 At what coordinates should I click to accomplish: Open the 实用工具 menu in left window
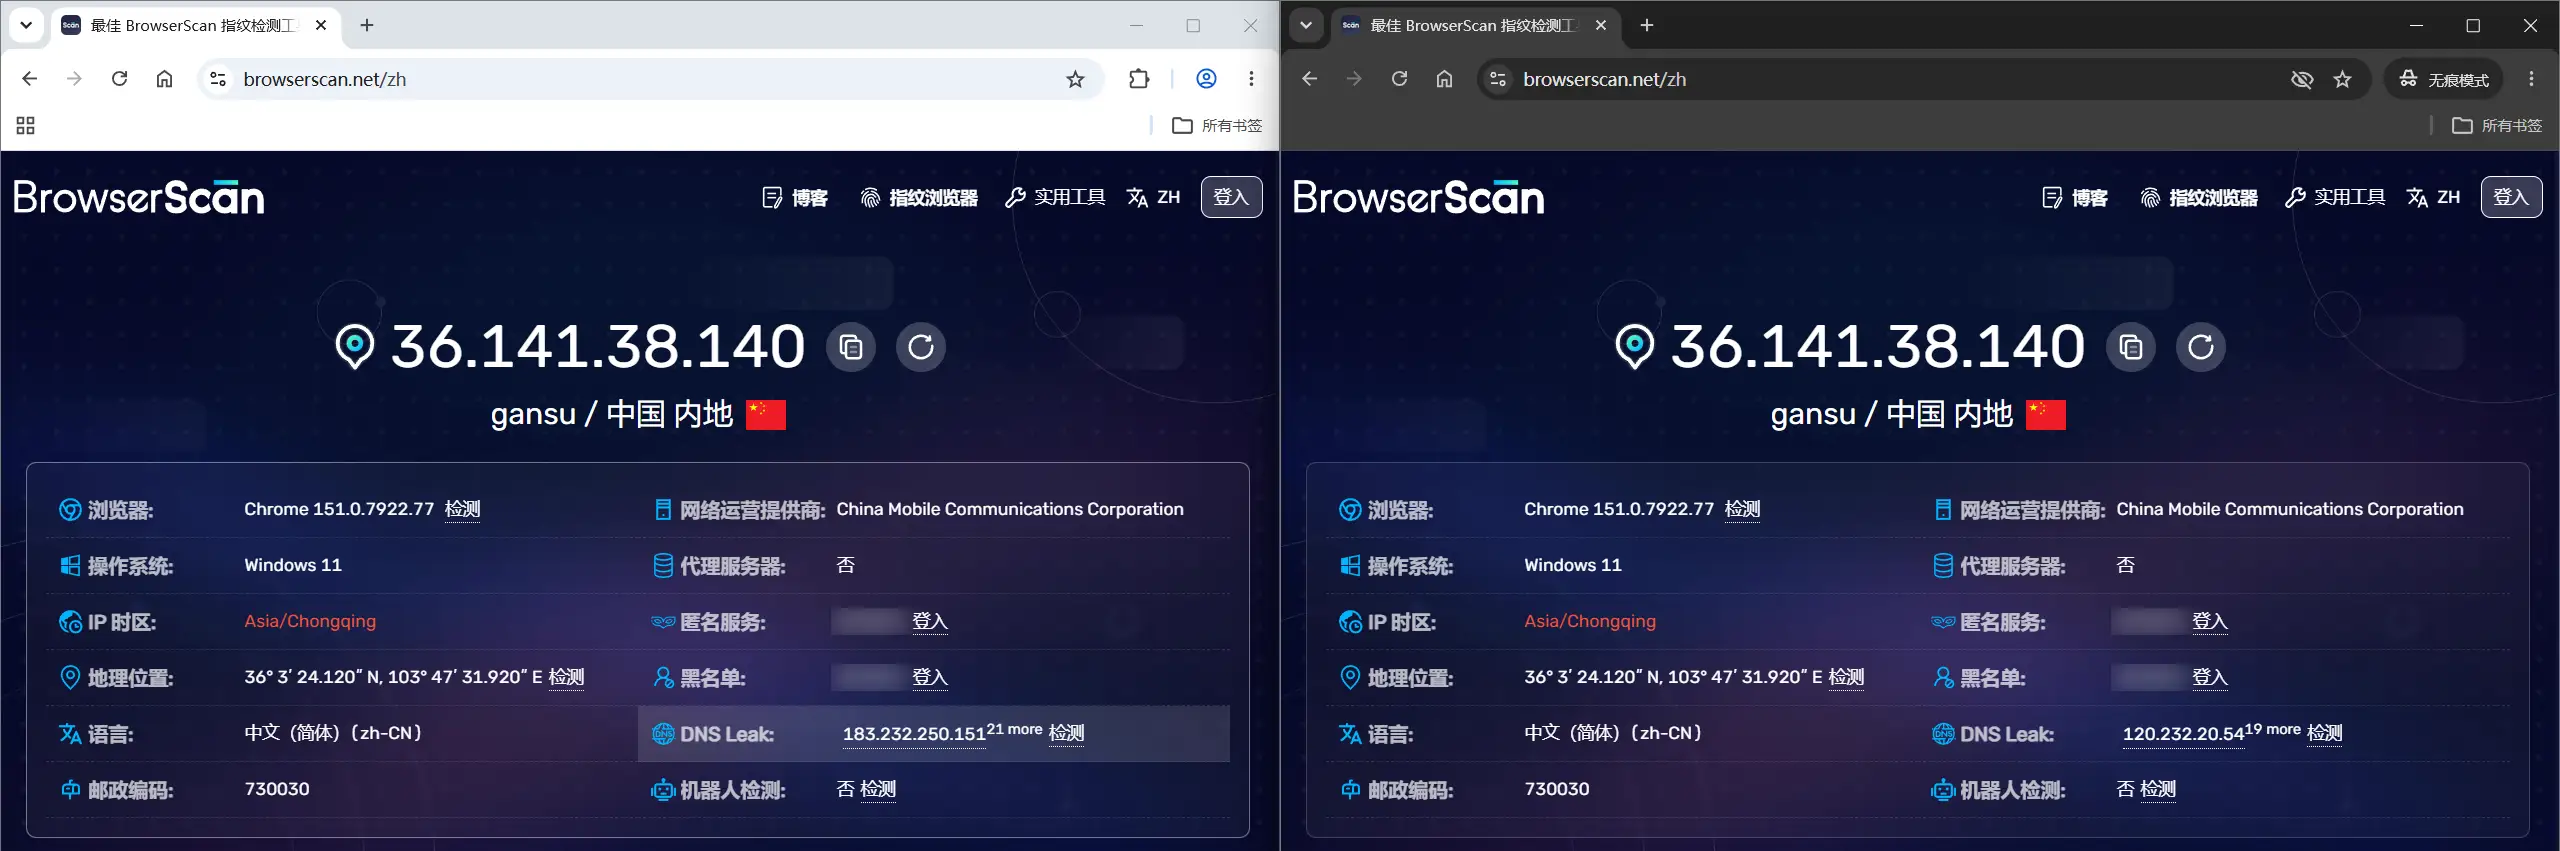[x=1055, y=197]
